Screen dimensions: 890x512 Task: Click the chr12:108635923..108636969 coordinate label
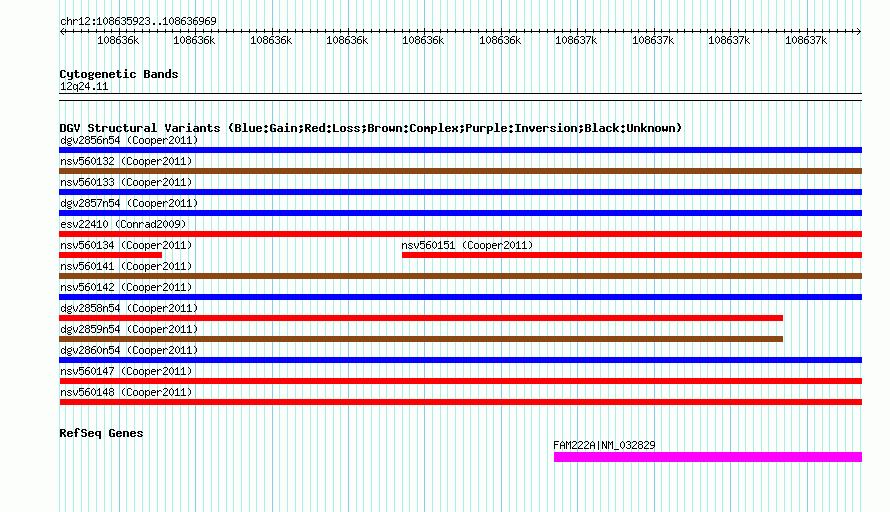pyautogui.click(x=138, y=21)
